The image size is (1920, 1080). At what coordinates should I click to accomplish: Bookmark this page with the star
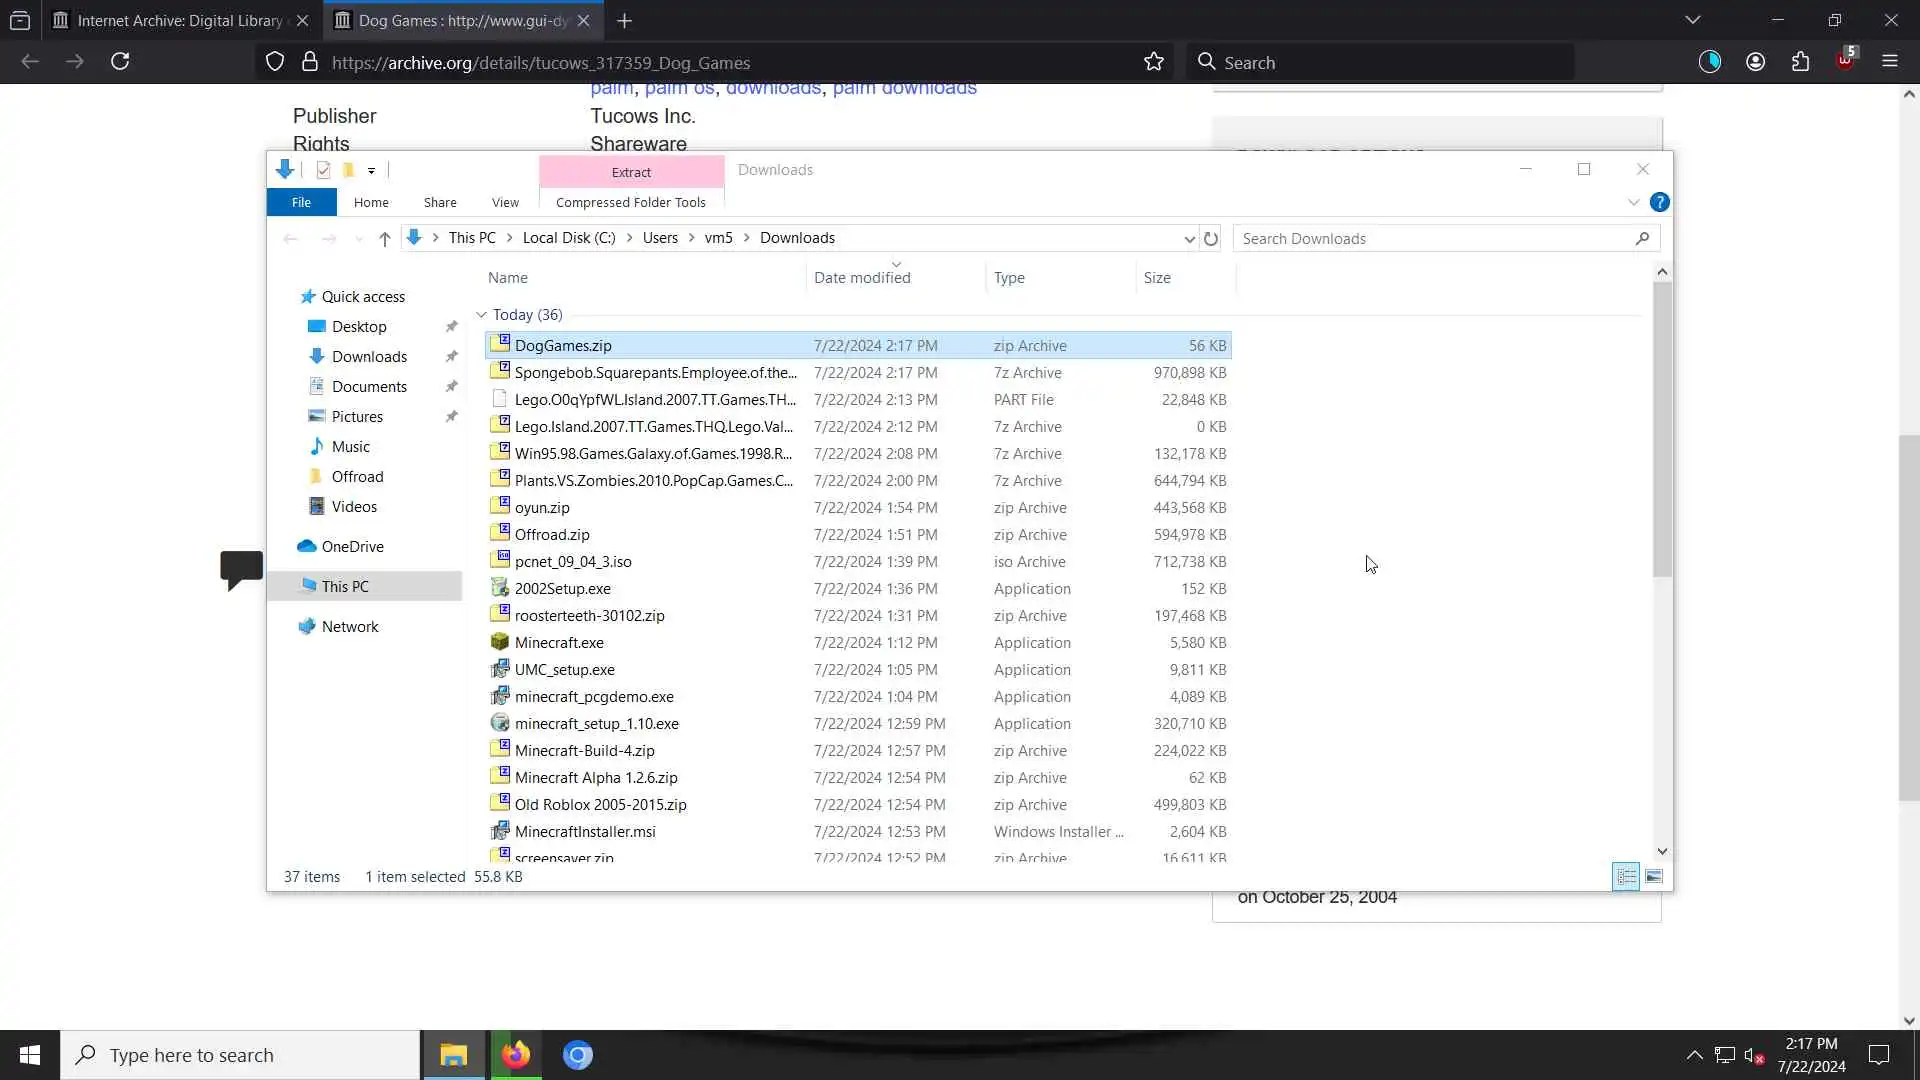pyautogui.click(x=1154, y=62)
